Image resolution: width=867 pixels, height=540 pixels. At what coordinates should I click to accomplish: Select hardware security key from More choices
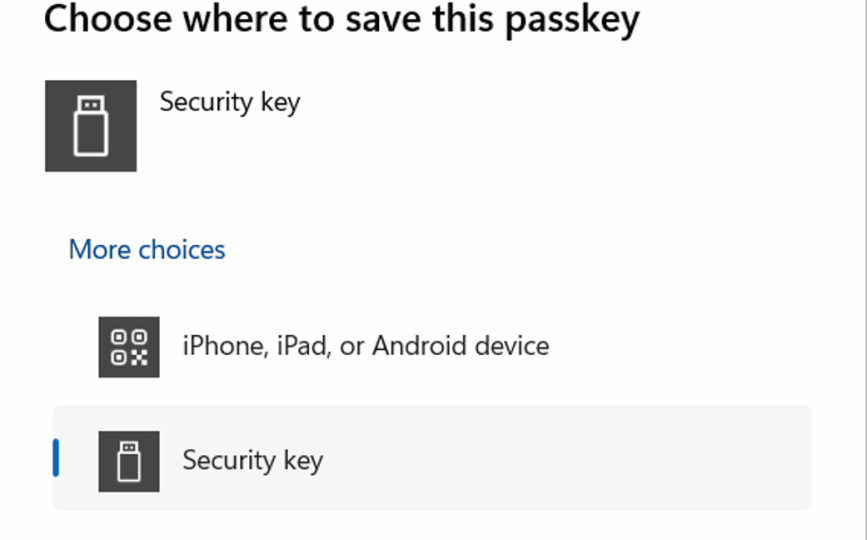[252, 461]
